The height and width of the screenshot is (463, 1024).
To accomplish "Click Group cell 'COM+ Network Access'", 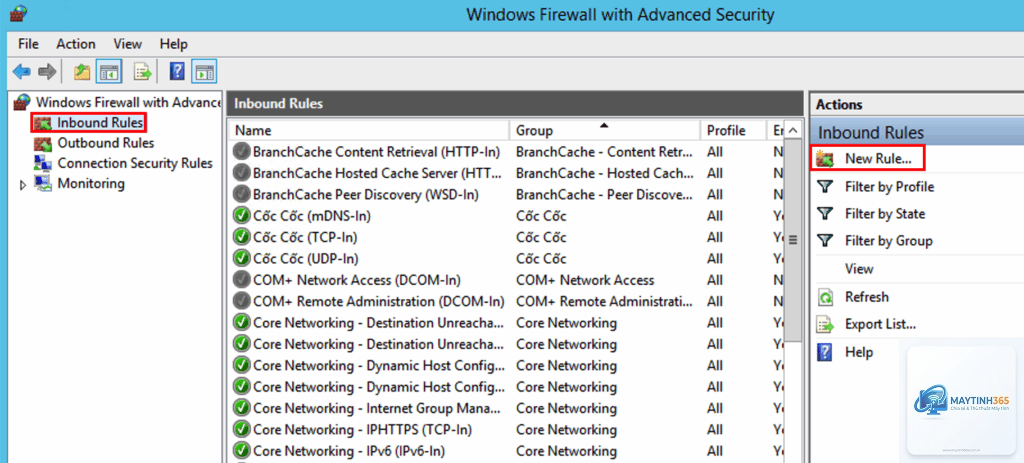I will 585,280.
